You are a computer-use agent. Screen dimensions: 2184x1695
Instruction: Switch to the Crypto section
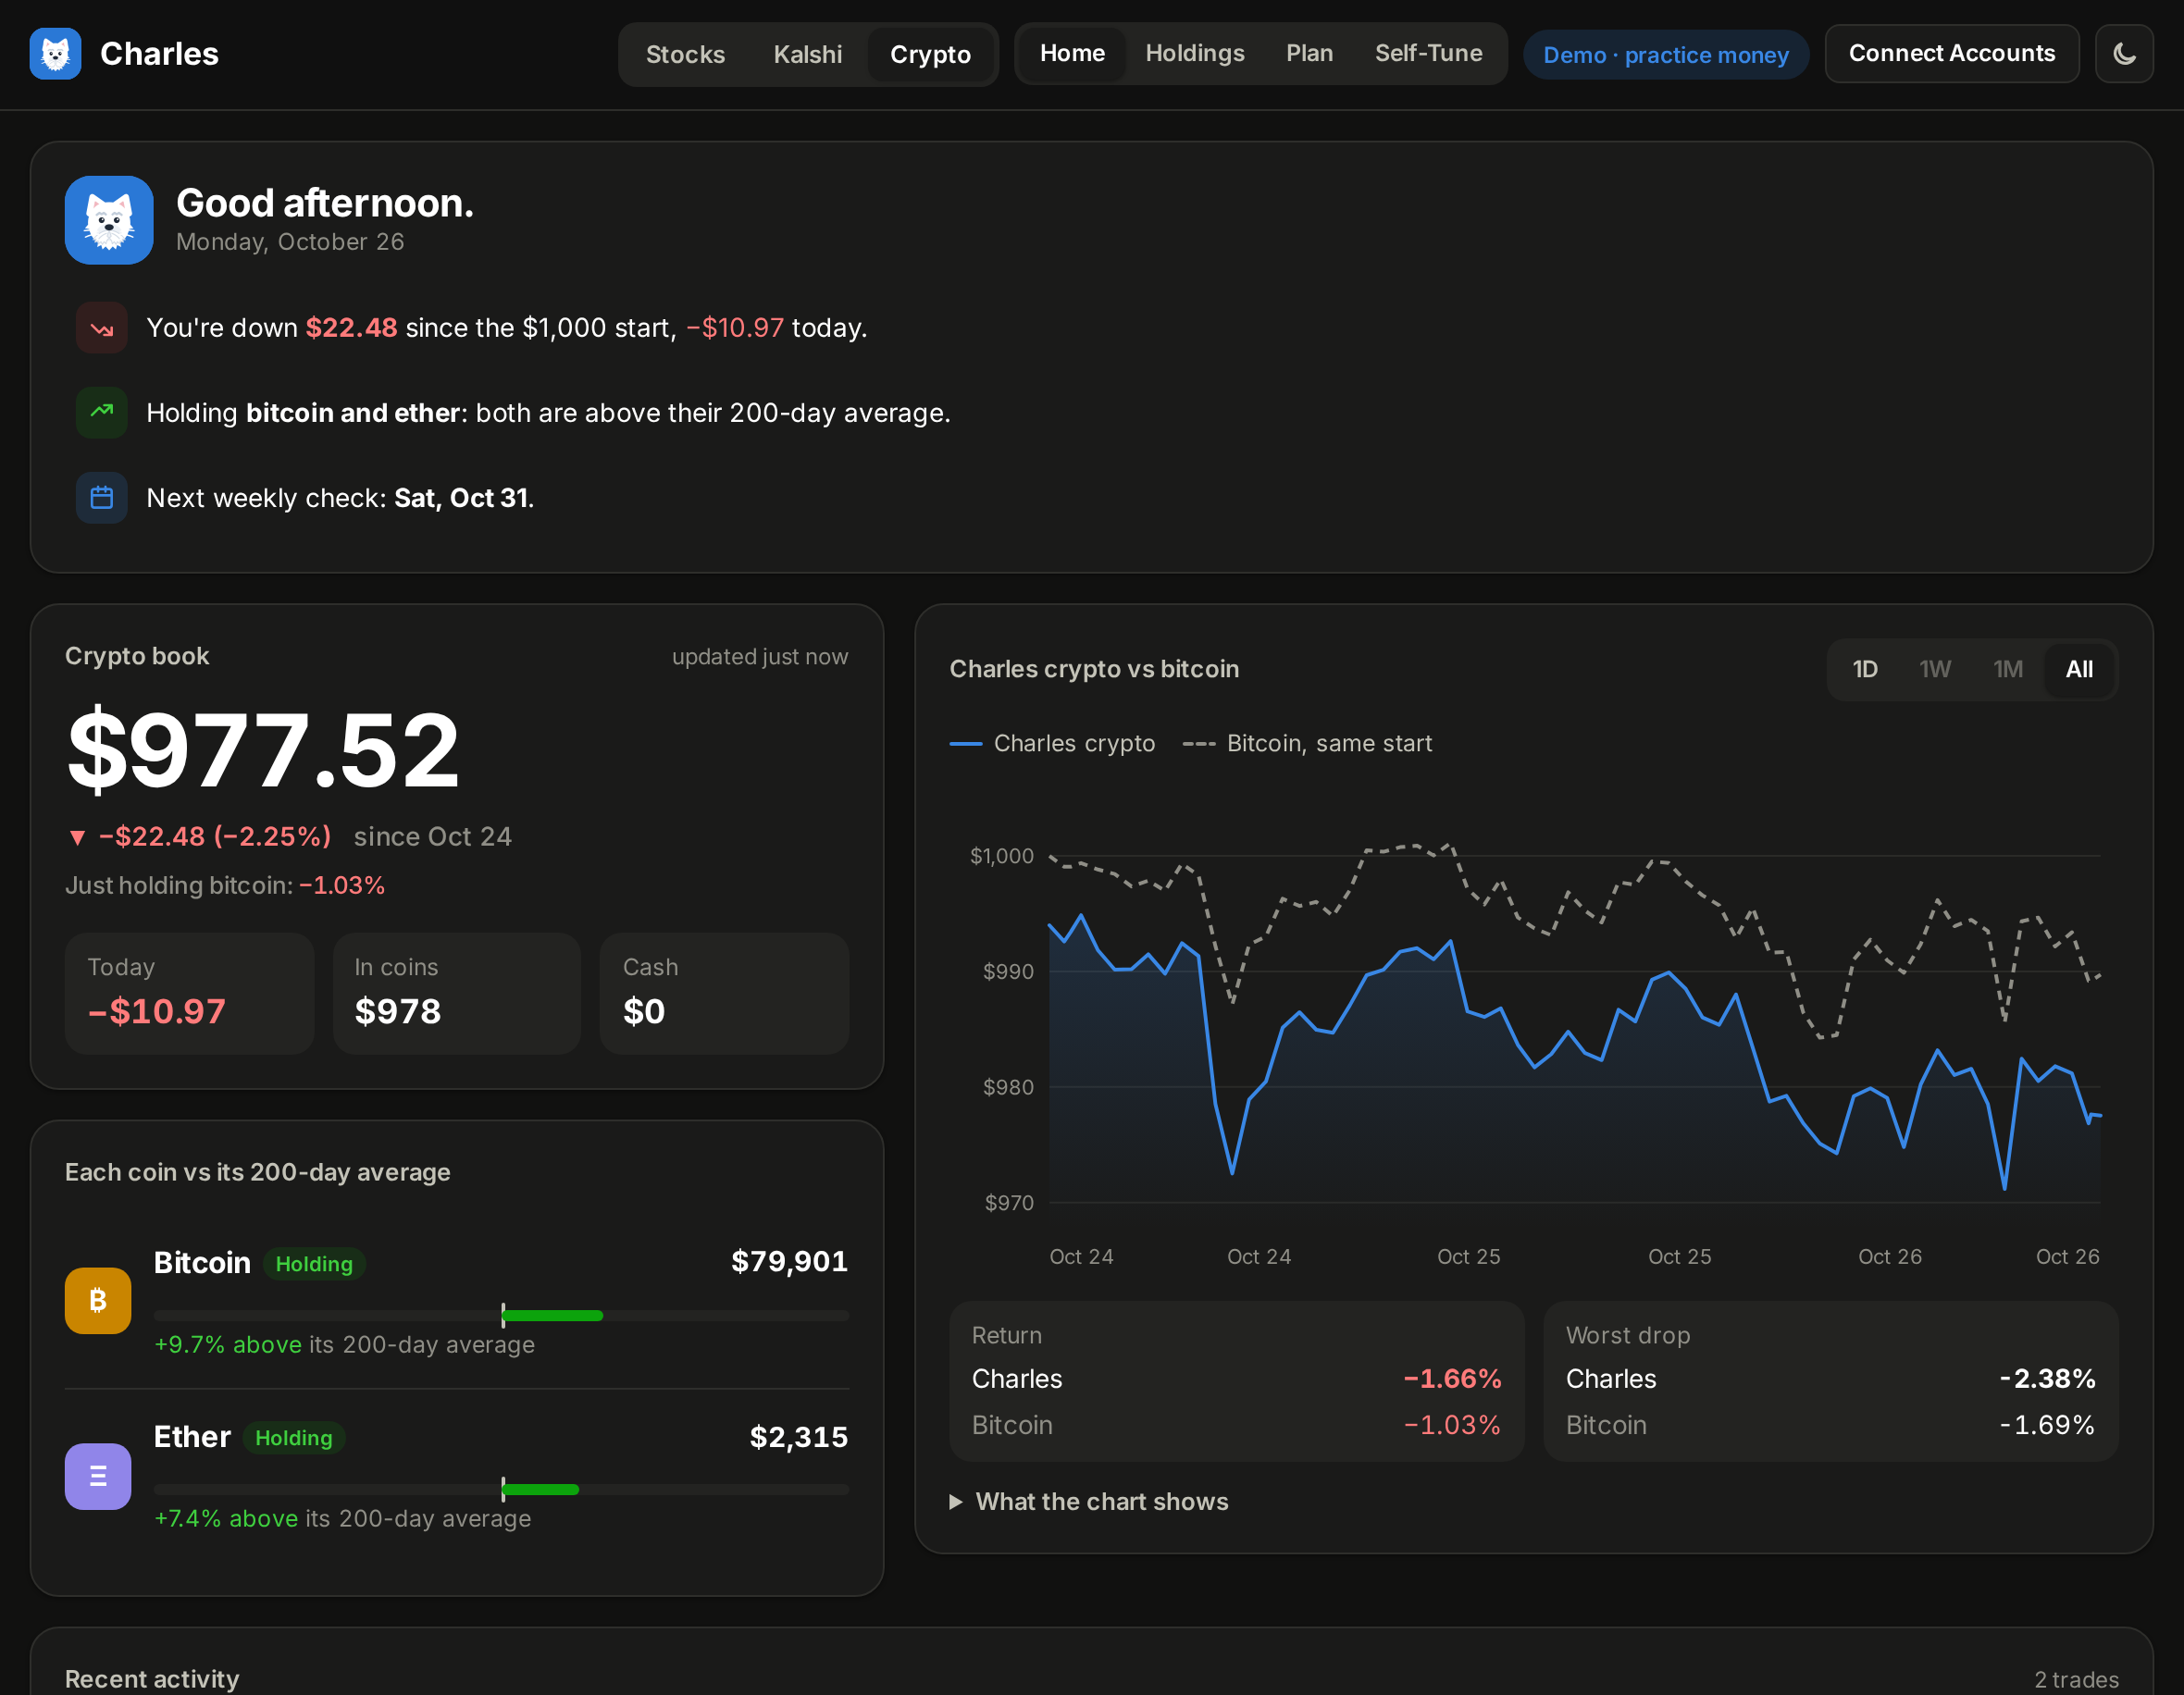click(930, 54)
